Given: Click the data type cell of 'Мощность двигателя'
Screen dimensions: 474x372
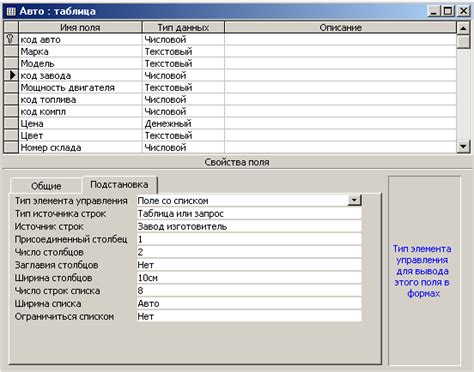Looking at the screenshot, I should (183, 87).
